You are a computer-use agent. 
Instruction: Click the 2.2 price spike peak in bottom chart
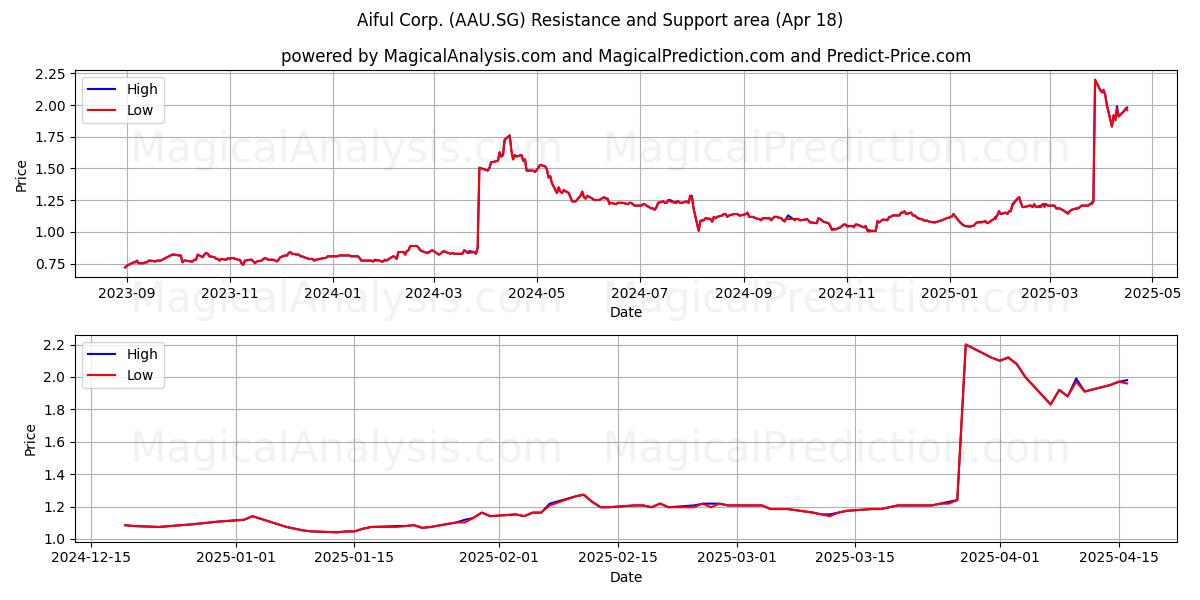point(966,344)
